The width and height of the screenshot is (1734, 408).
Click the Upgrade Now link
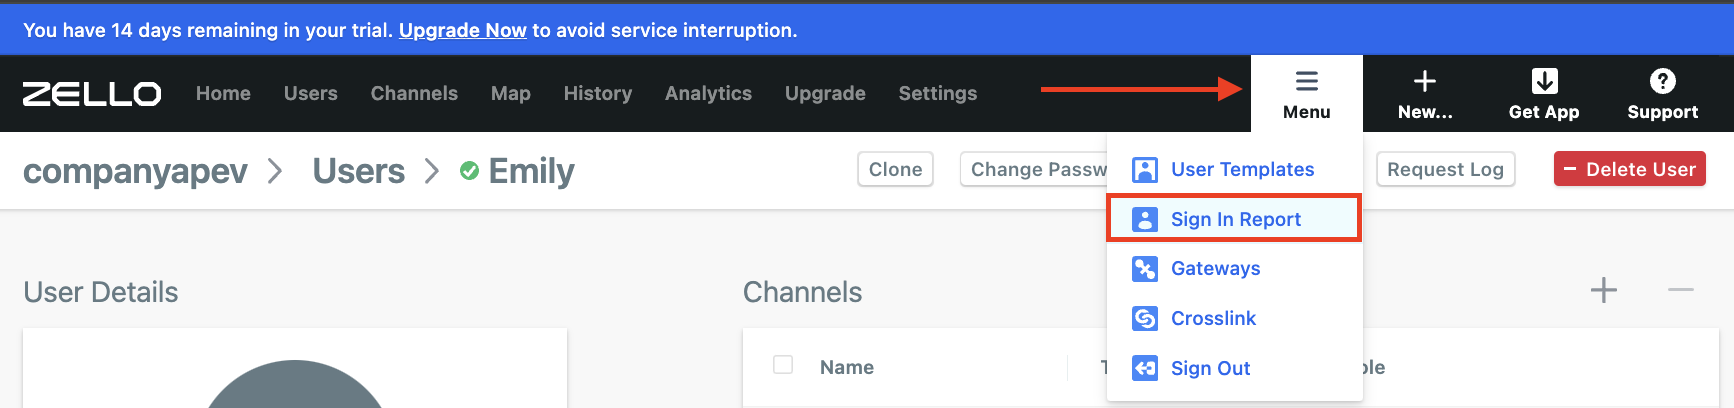coord(462,31)
